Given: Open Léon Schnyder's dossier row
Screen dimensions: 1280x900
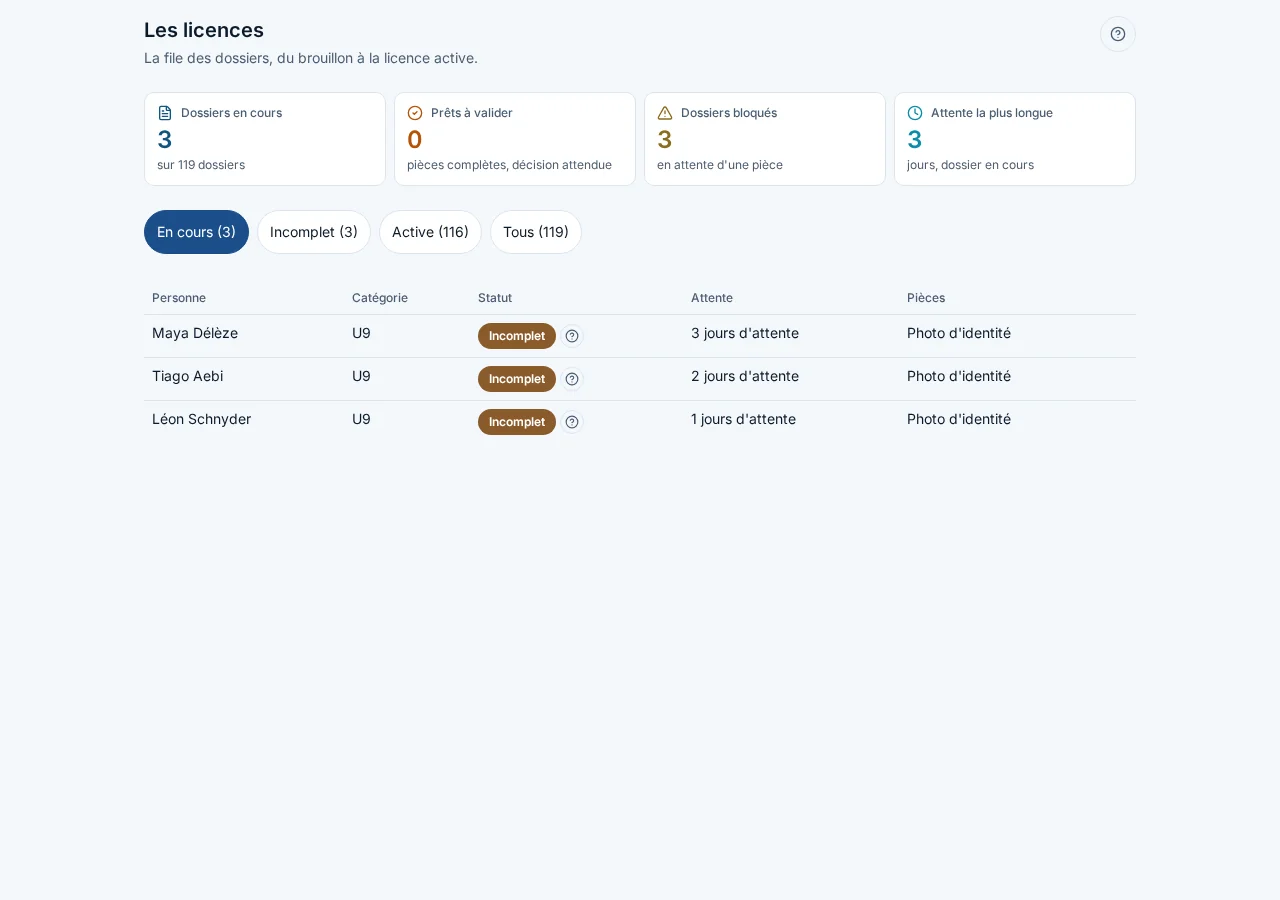Looking at the screenshot, I should [640, 422].
